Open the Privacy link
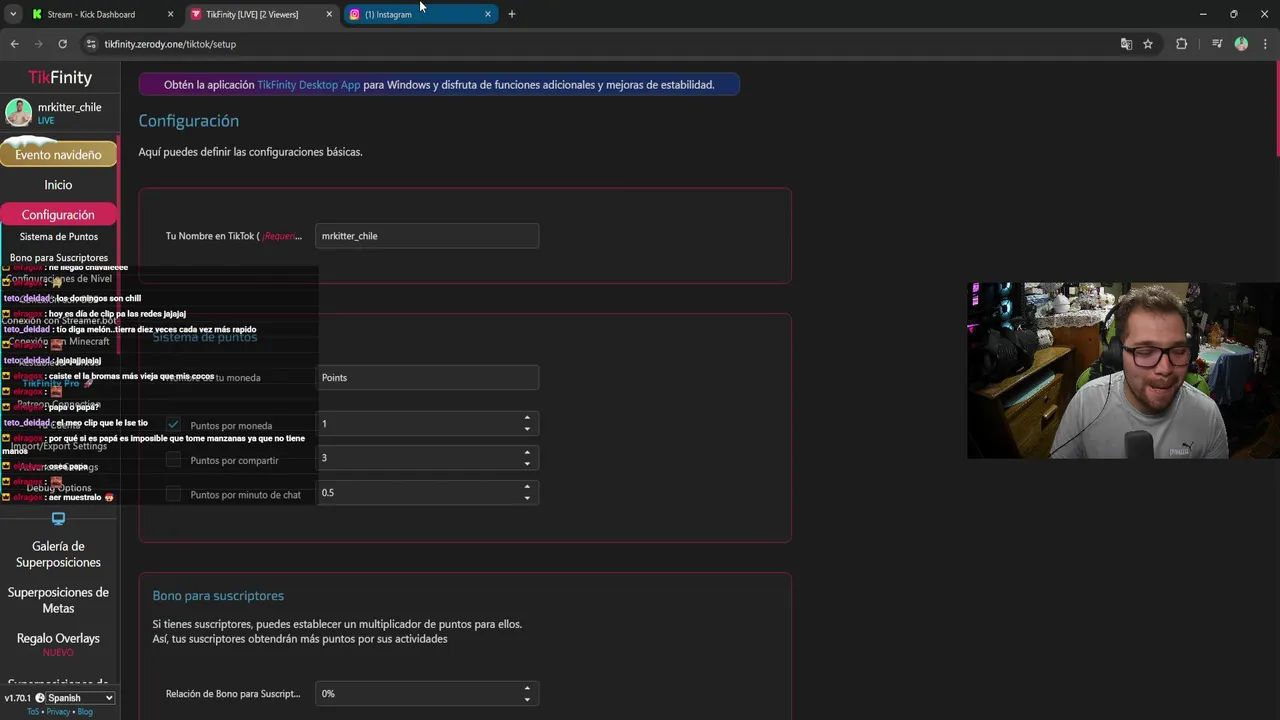1280x720 pixels. (x=58, y=712)
